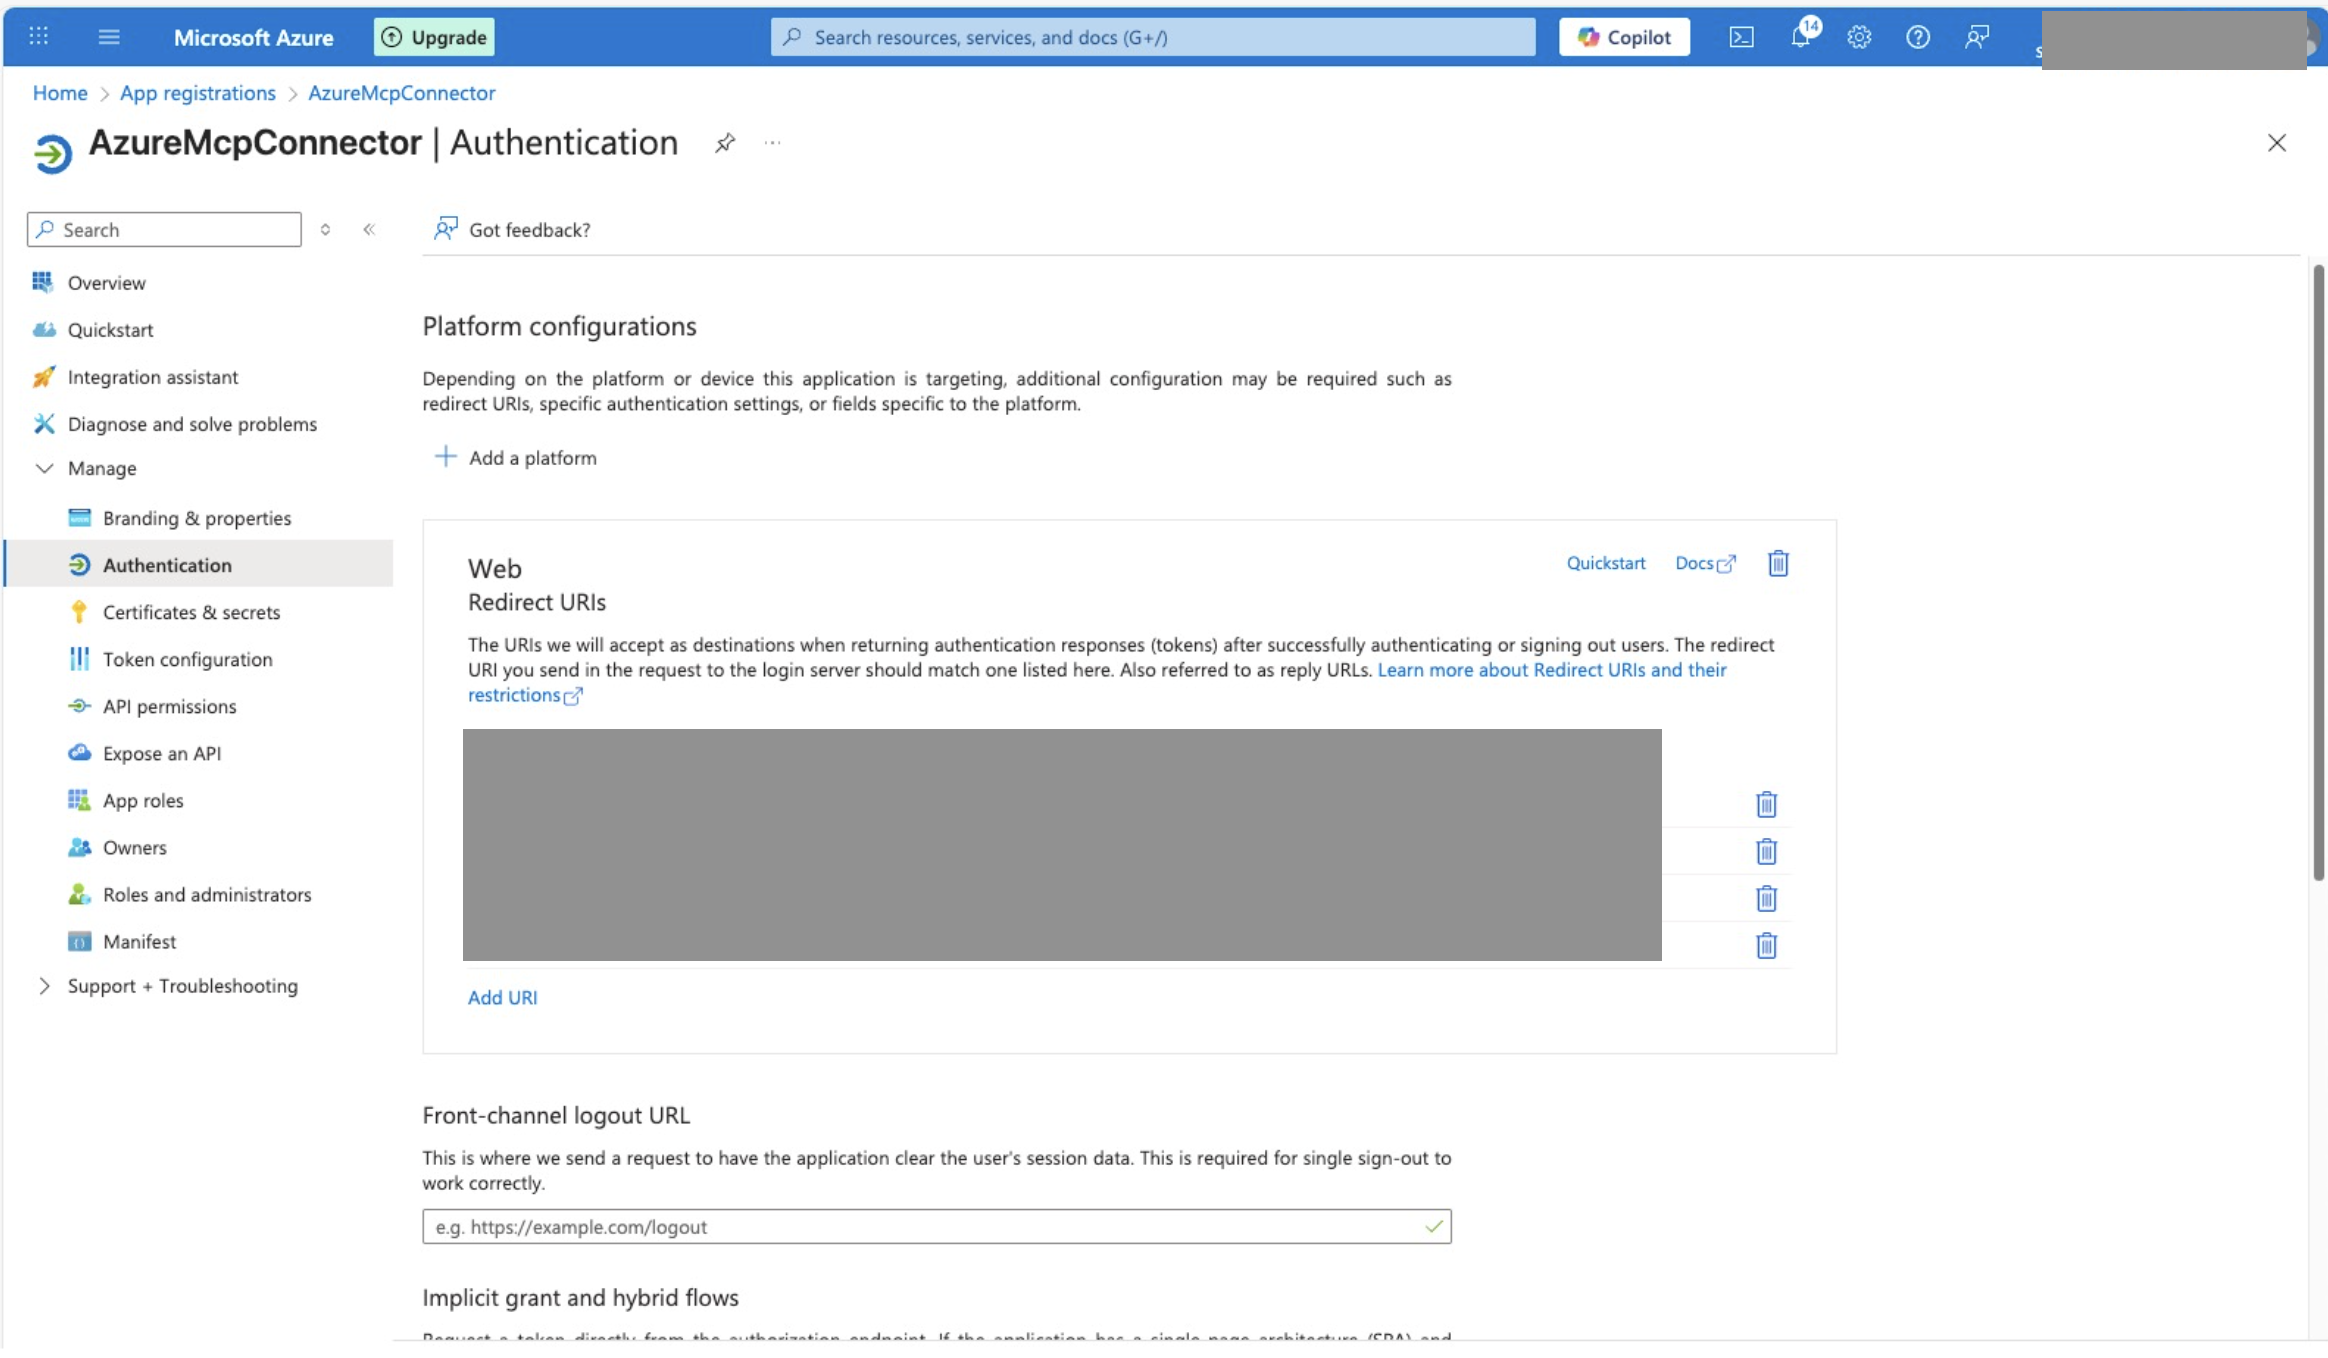Expand Support + Troubleshooting

point(44,986)
